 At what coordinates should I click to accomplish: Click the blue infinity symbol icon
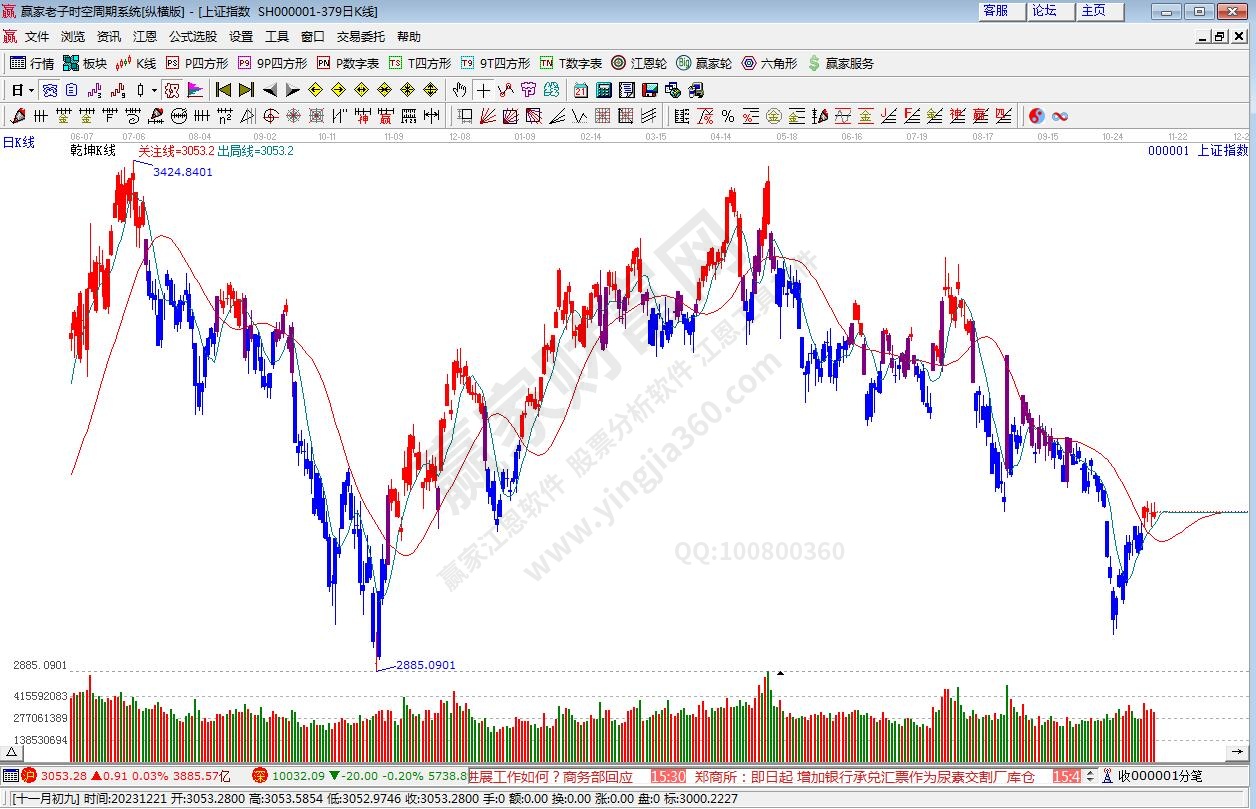tap(1060, 116)
